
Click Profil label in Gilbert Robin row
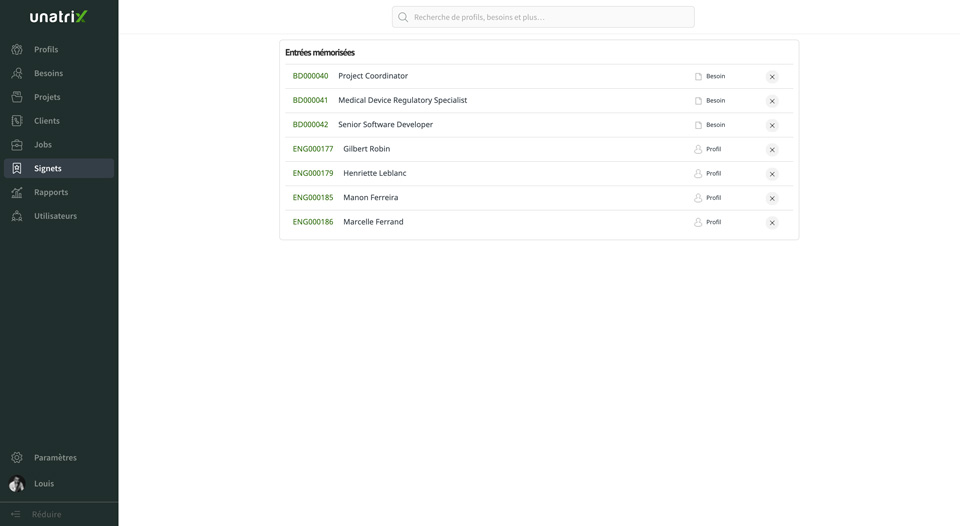pyautogui.click(x=713, y=149)
